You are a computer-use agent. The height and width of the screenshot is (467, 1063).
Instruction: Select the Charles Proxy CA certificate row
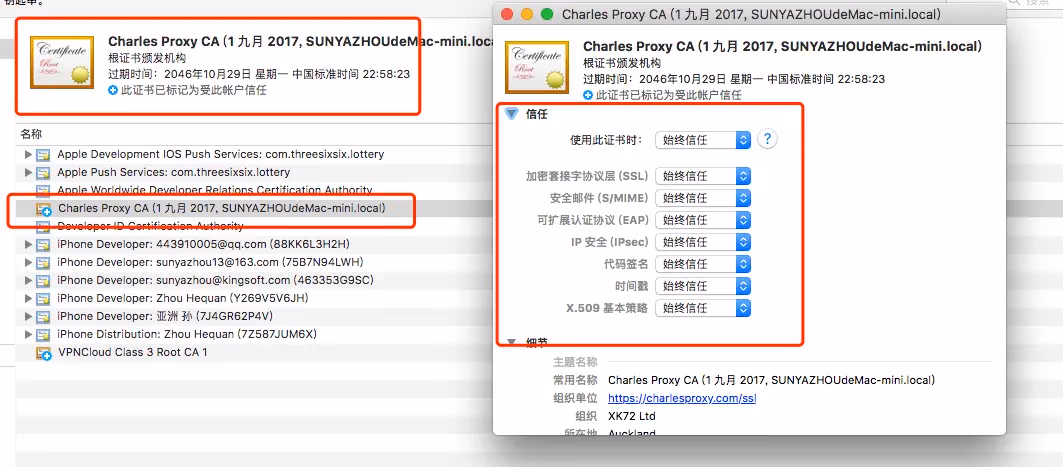point(220,208)
